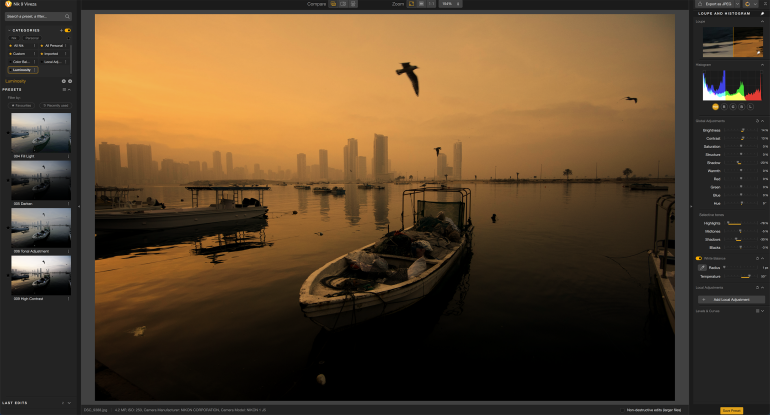Reset the White Balance section
This screenshot has height=415, width=770.
click(757, 258)
